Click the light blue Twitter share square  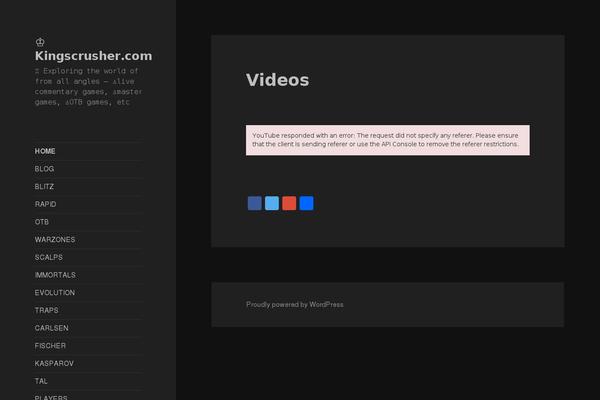pyautogui.click(x=272, y=203)
